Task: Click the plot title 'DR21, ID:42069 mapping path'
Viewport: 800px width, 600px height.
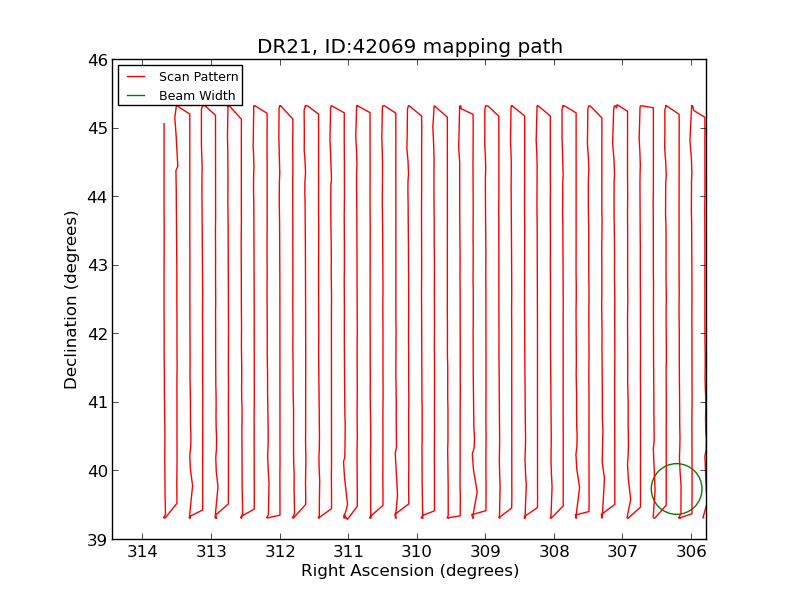Action: click(x=409, y=47)
